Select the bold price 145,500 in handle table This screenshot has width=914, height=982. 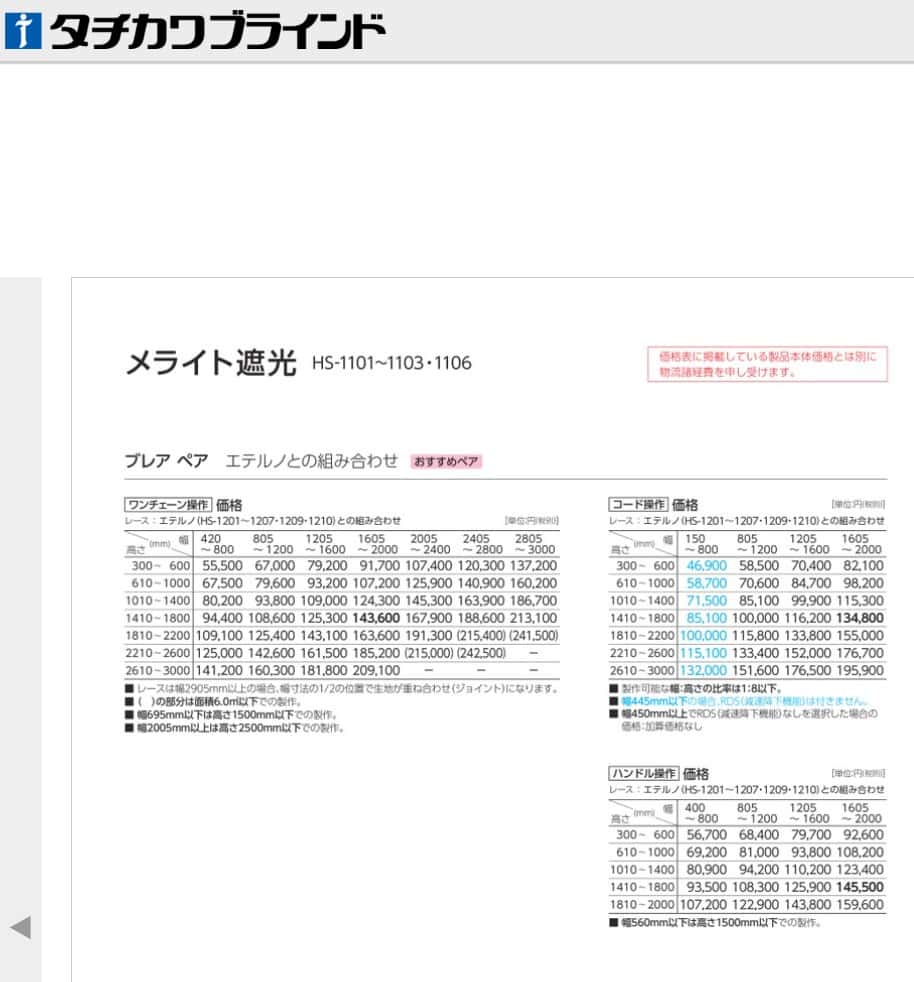pos(859,887)
